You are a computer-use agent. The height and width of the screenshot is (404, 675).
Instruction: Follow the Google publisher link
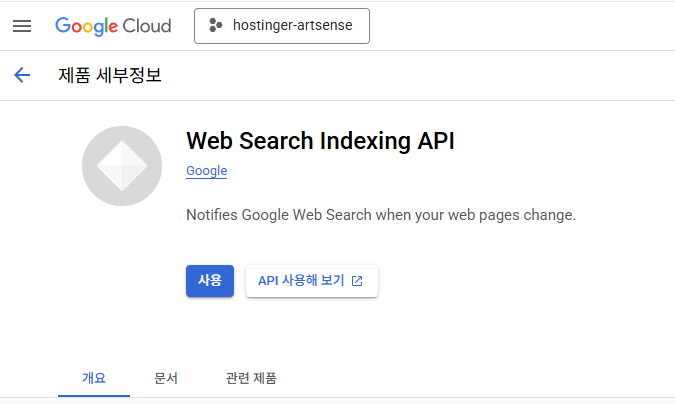207,171
